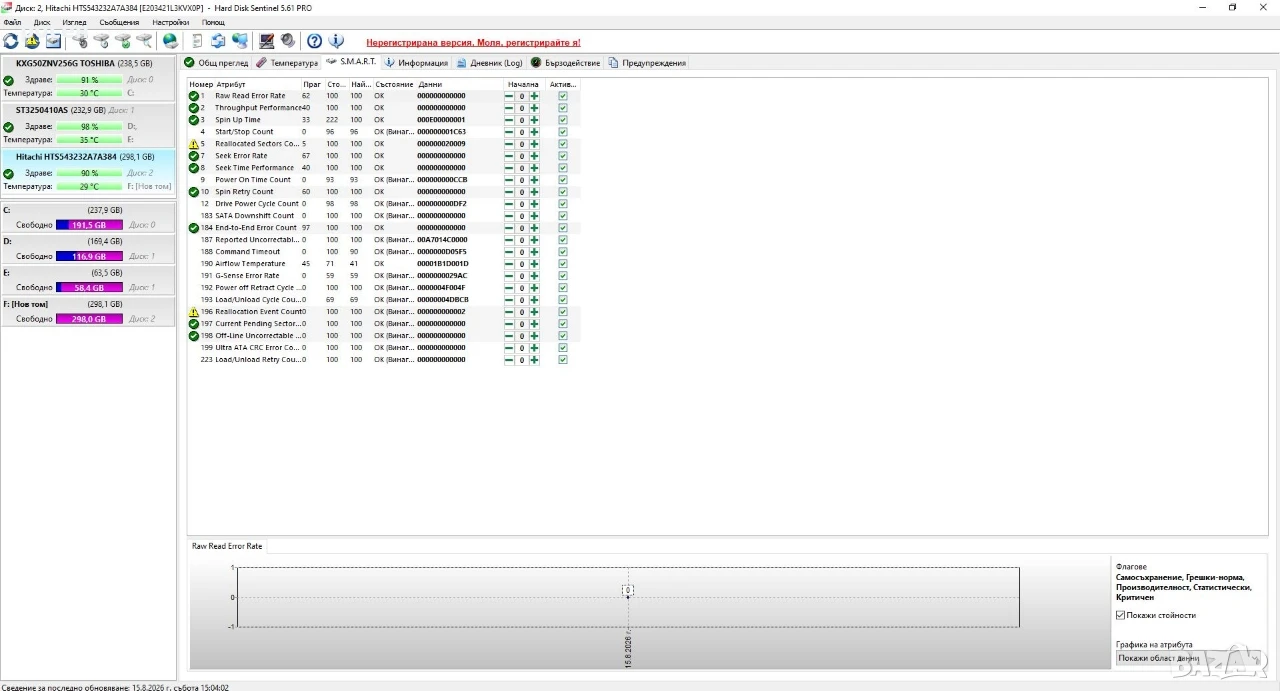
Task: Click green check icon on Raw Read Error Rate
Action: pyautogui.click(x=194, y=96)
